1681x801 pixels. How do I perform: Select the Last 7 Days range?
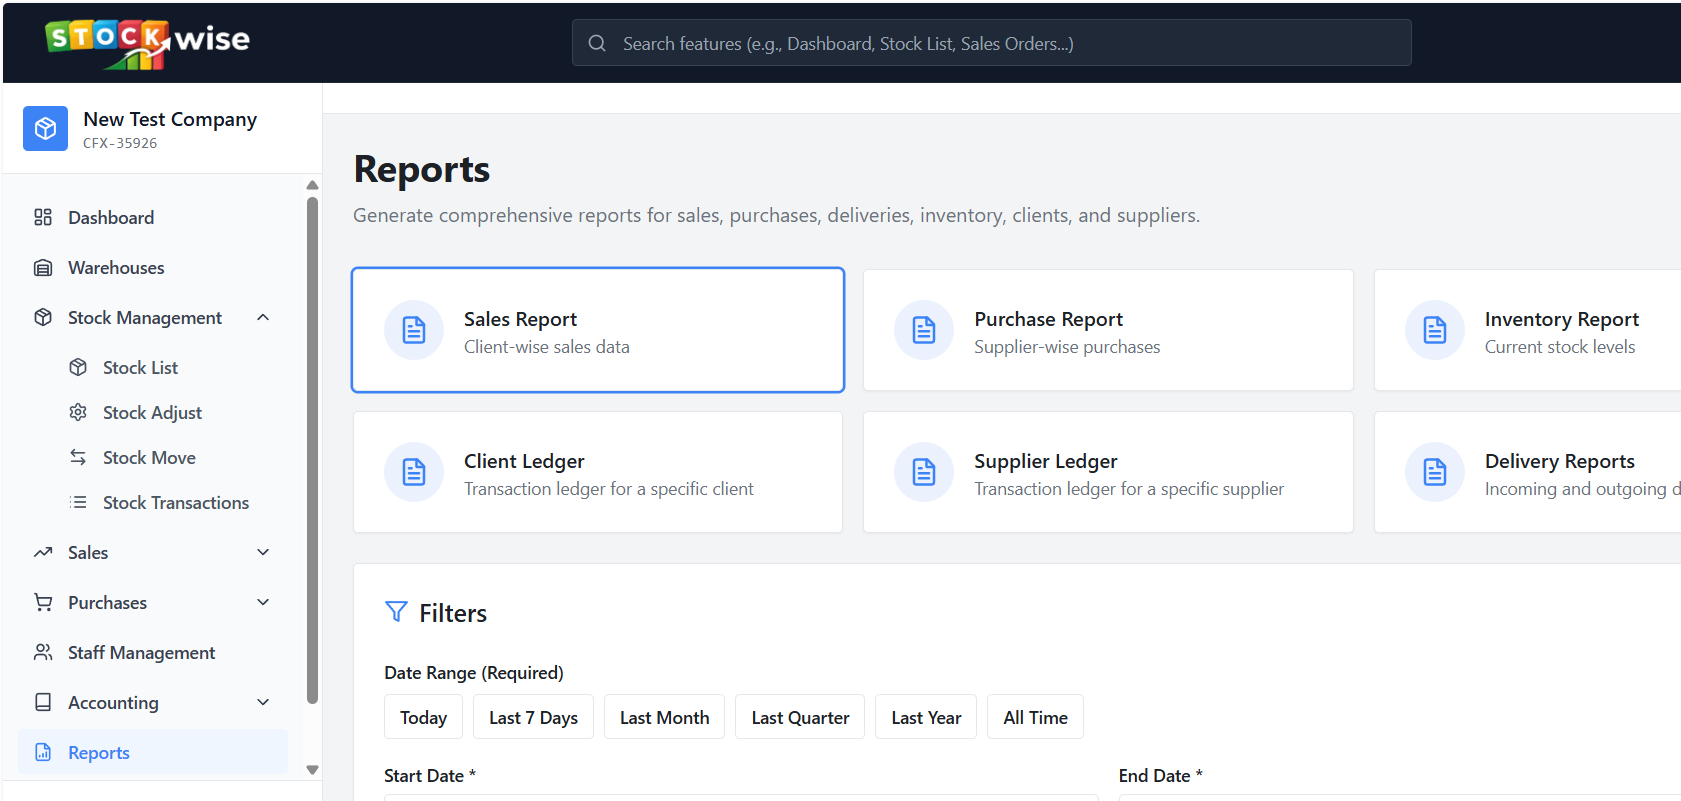click(533, 717)
